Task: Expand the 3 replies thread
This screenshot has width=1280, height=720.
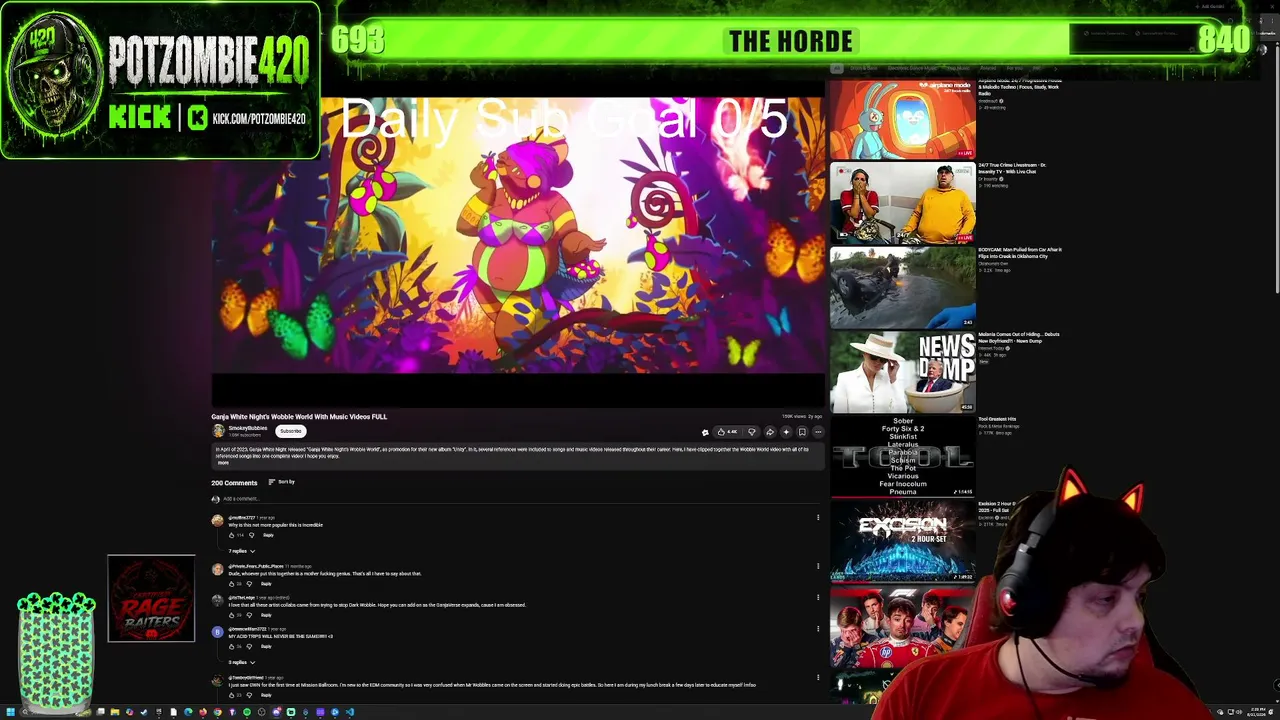Action: tap(242, 662)
